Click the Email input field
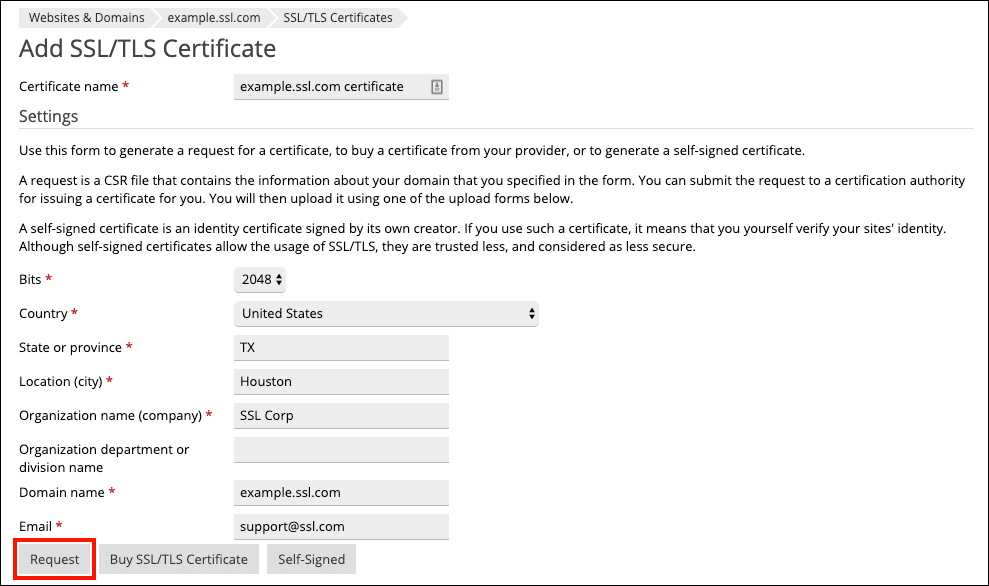The width and height of the screenshot is (989, 586). point(341,527)
